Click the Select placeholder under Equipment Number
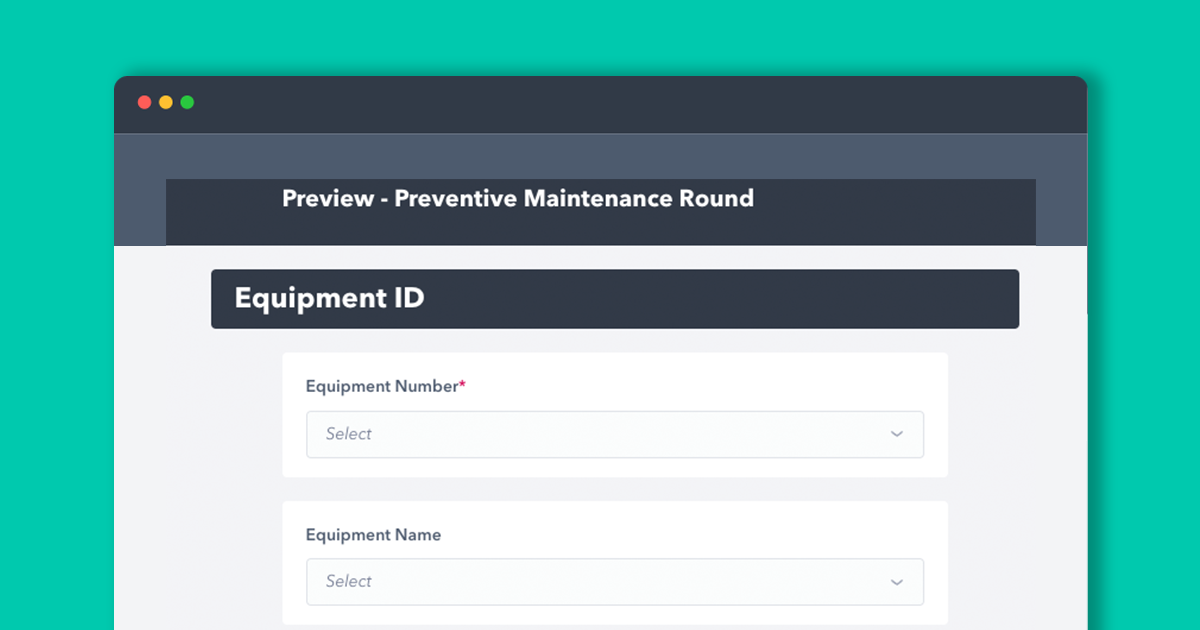Screen dimensions: 1200x630 tap(347, 434)
